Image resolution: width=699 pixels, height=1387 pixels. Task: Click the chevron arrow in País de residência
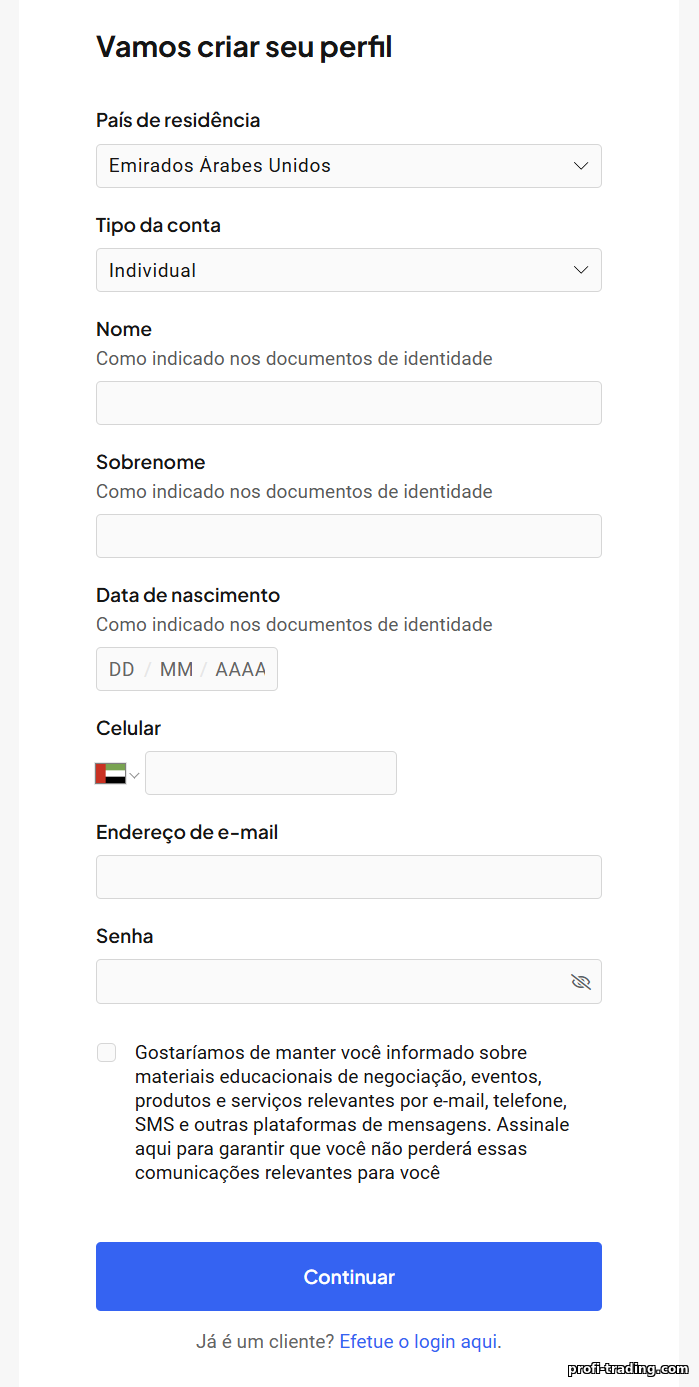[x=581, y=166]
